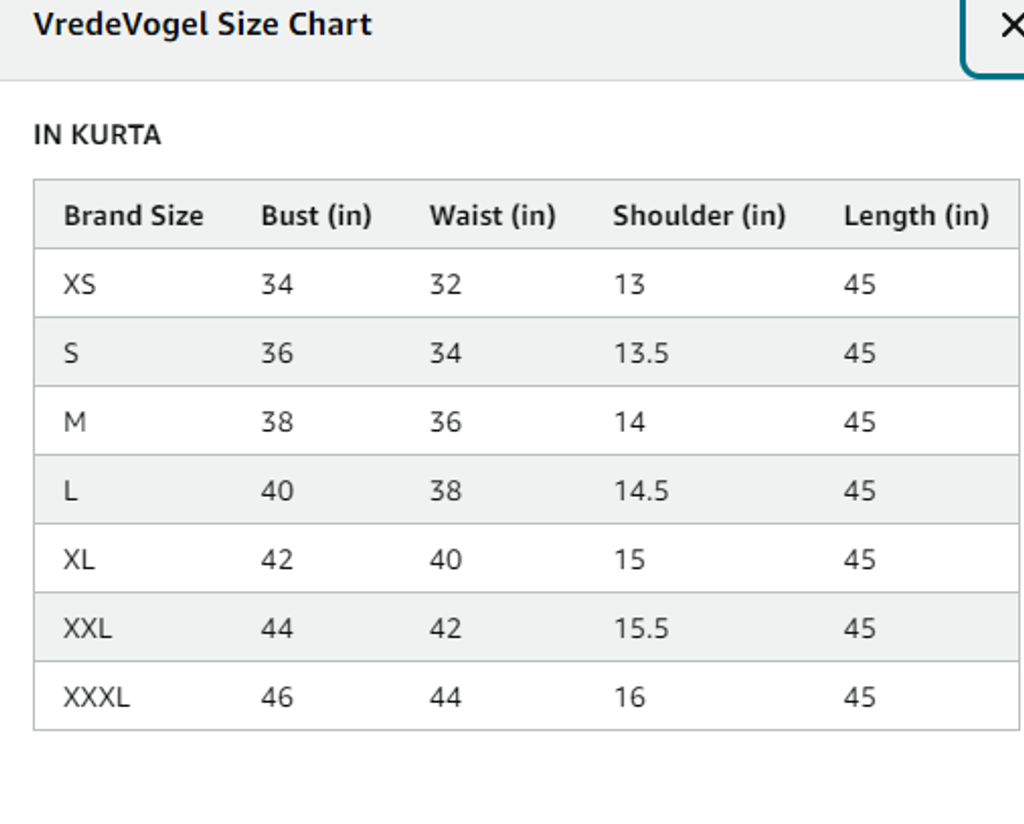The height and width of the screenshot is (824, 1024).
Task: Click the waist value 36 in M row
Action: click(x=446, y=423)
